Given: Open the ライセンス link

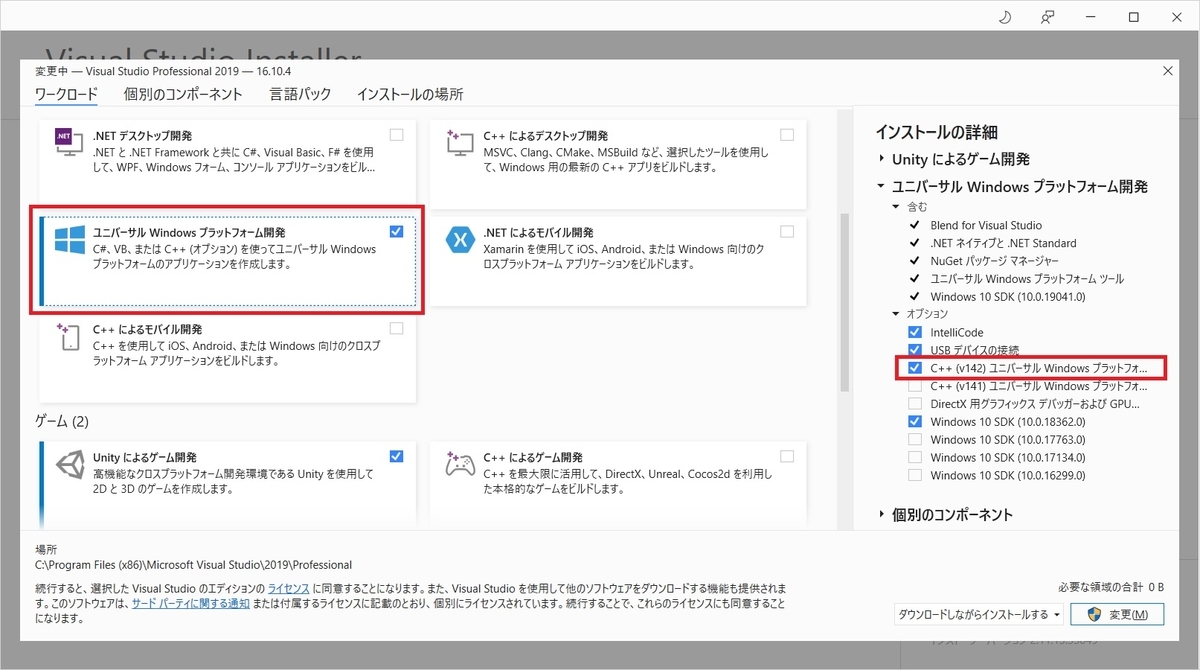Looking at the screenshot, I should pos(288,588).
